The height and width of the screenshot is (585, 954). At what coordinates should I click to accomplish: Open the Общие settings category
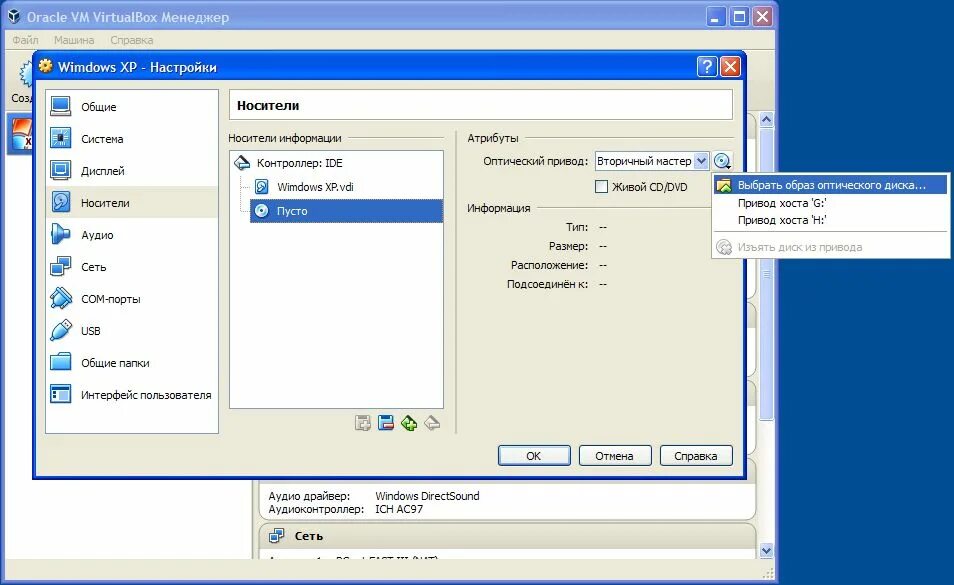pos(131,106)
